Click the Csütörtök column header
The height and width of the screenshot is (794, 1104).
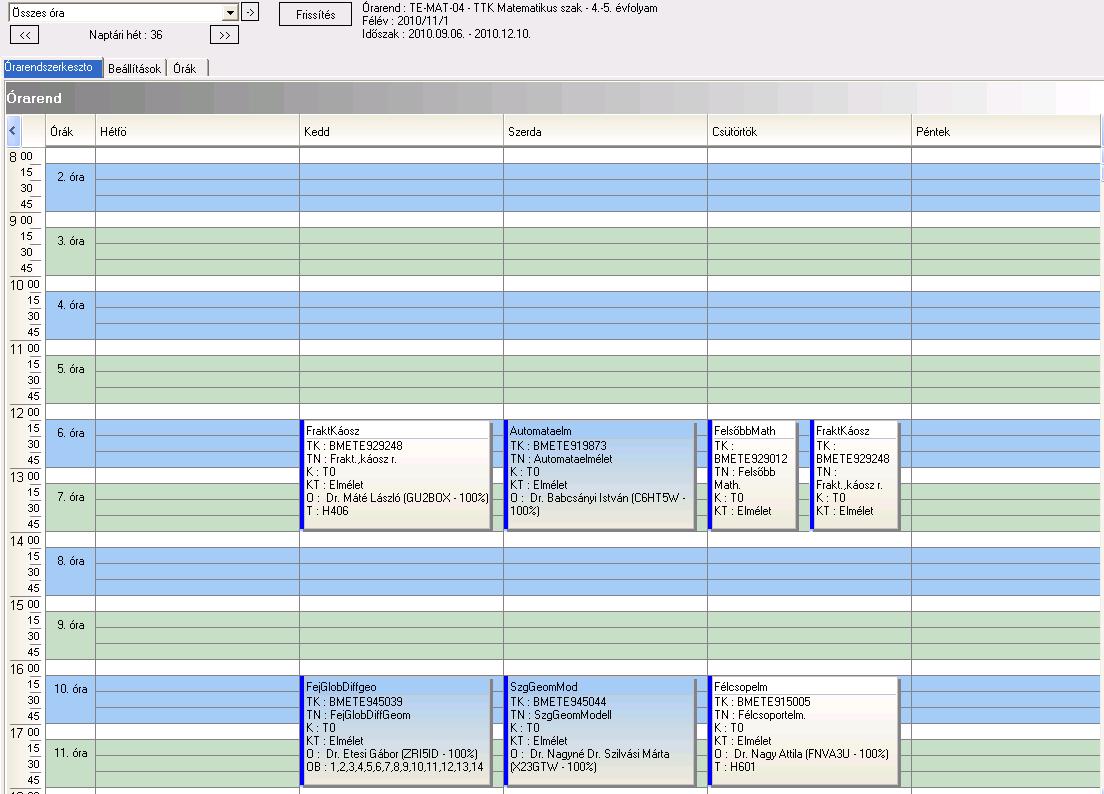click(809, 132)
